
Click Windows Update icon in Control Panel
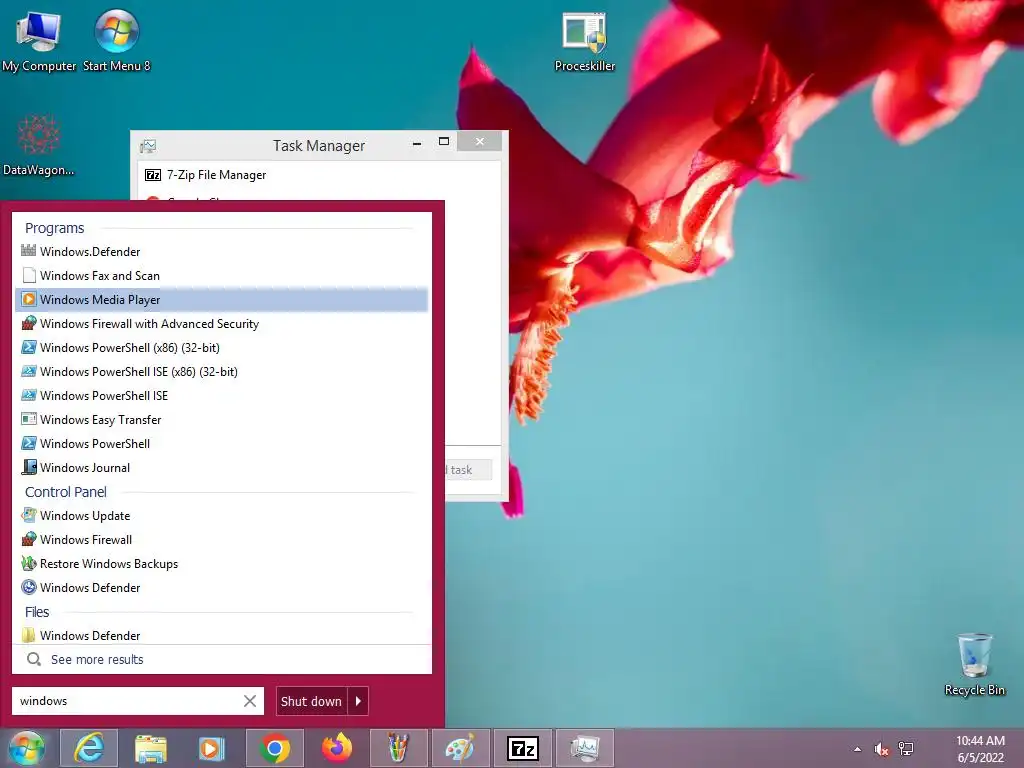(29, 515)
